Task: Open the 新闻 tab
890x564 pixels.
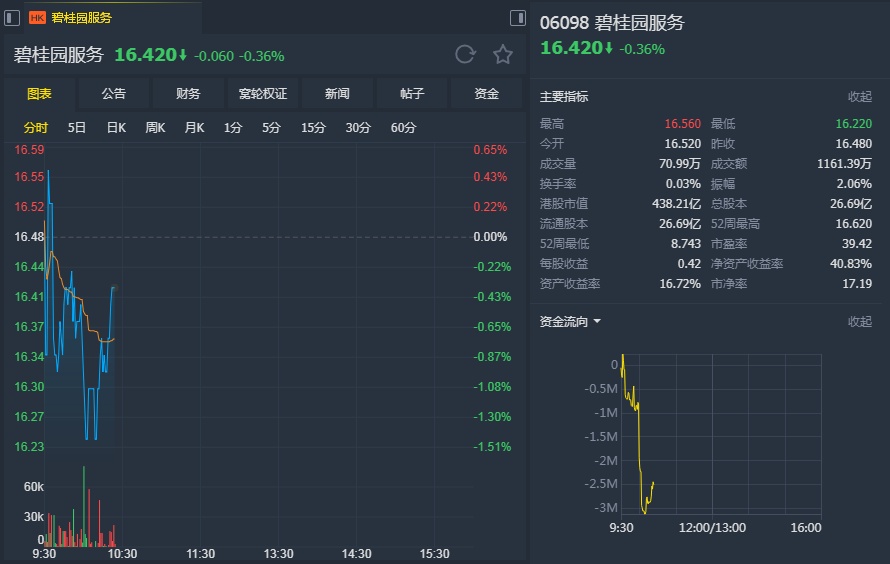Action: [x=337, y=94]
